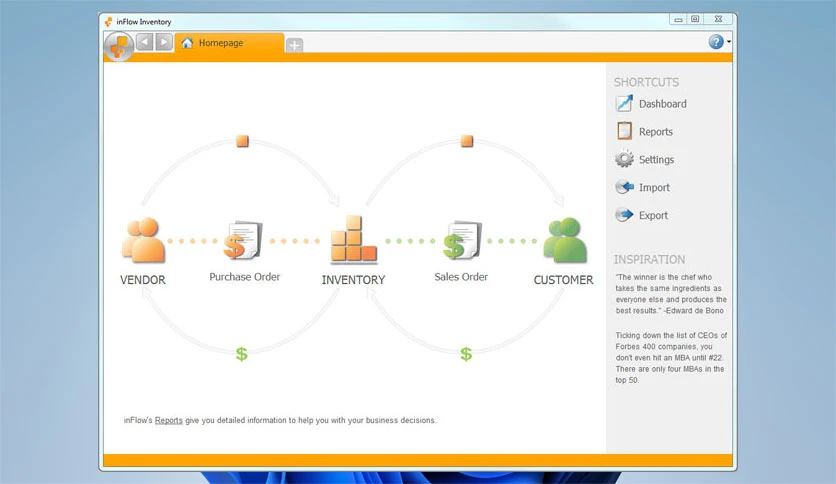Open the Export shortcut label
Screen dimensions: 836x484
point(653,215)
